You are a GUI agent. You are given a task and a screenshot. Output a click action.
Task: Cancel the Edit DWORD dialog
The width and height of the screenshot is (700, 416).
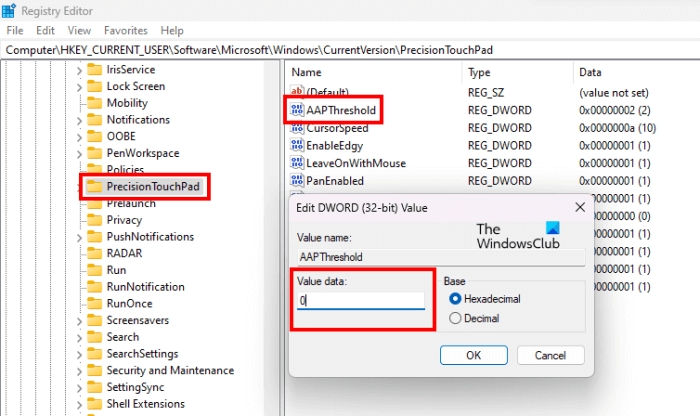(x=550, y=355)
